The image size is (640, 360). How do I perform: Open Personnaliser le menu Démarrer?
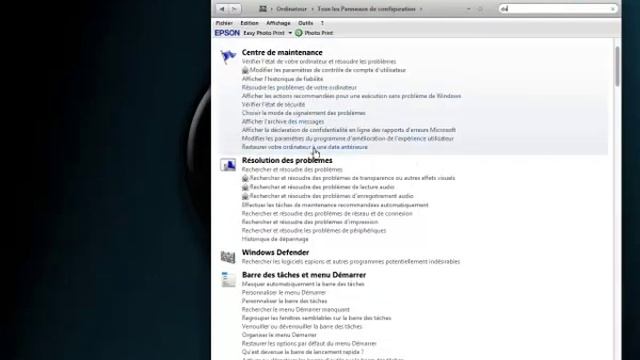click(284, 293)
